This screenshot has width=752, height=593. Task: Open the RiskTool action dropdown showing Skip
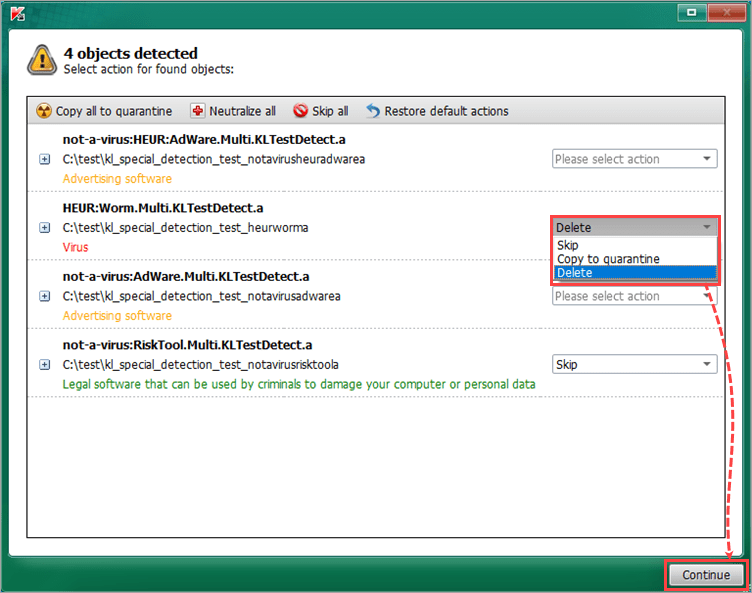[x=634, y=365]
